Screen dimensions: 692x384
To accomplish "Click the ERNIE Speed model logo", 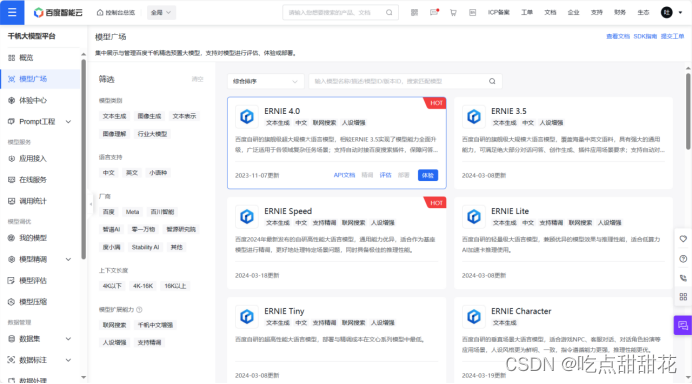I will coord(247,217).
